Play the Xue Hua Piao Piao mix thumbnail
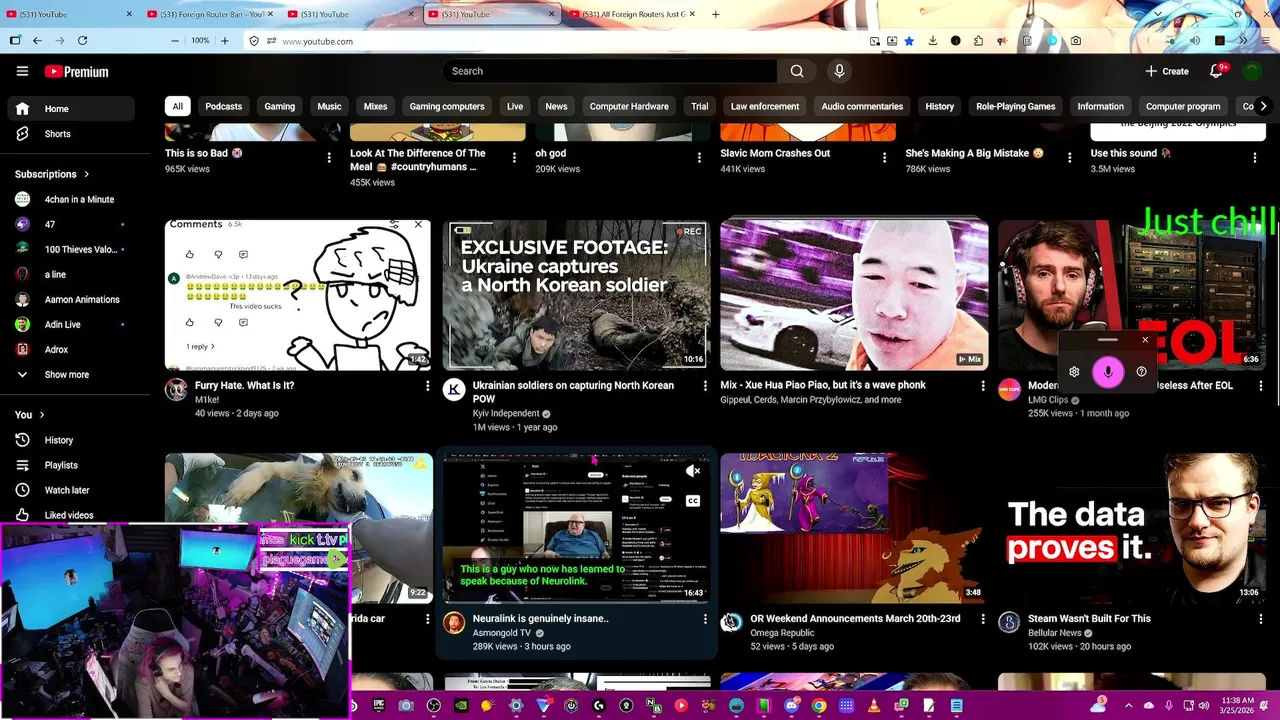The image size is (1280, 720). (854, 295)
